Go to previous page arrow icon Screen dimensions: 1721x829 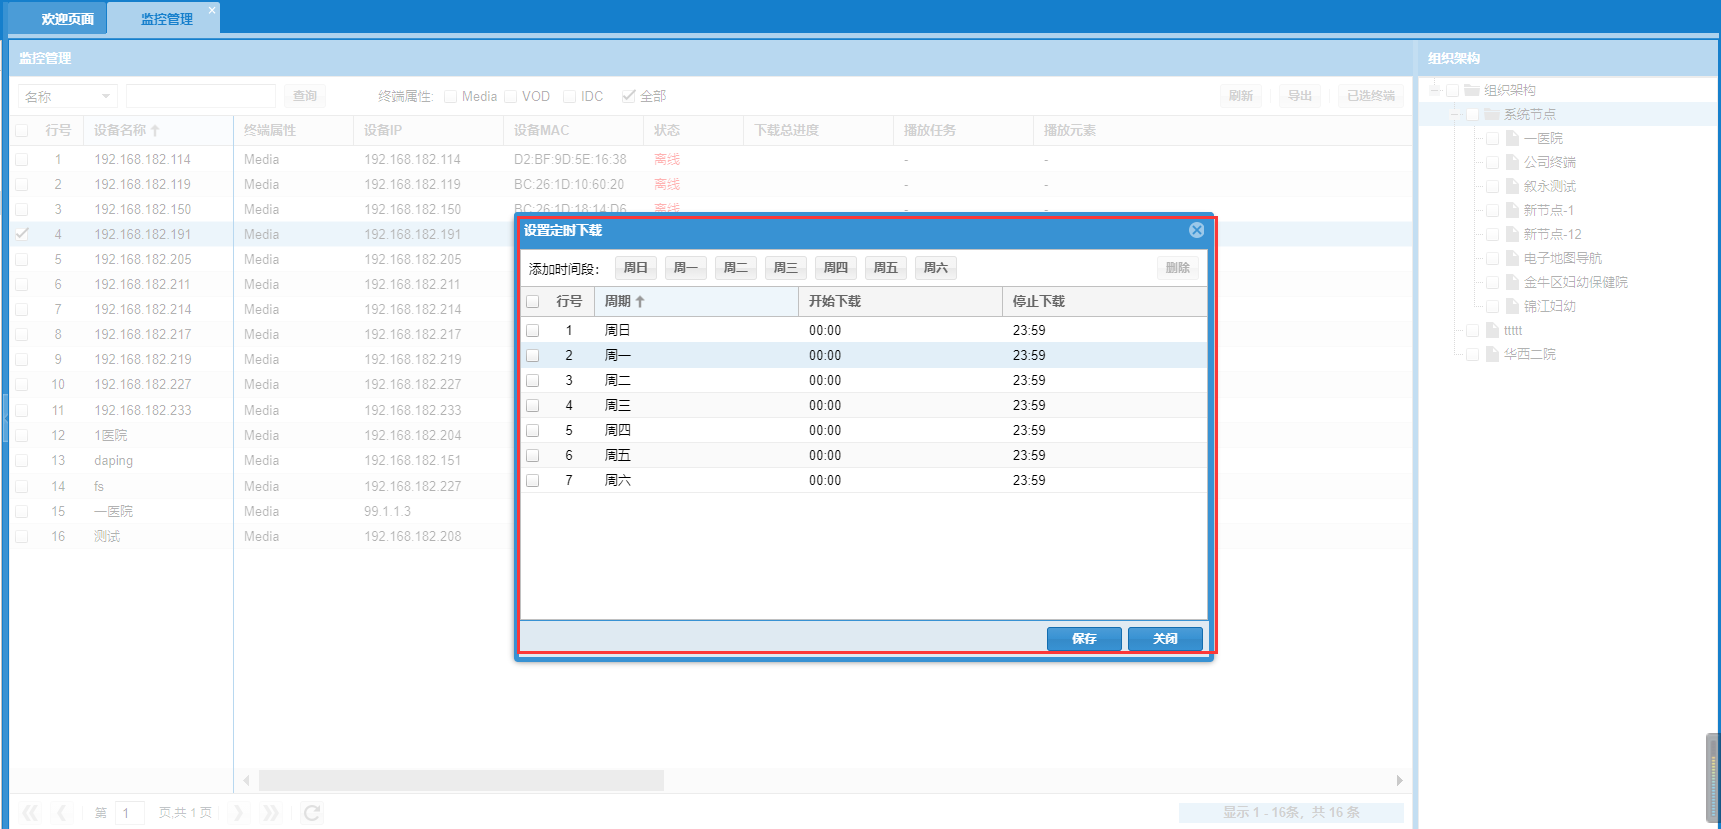[62, 813]
